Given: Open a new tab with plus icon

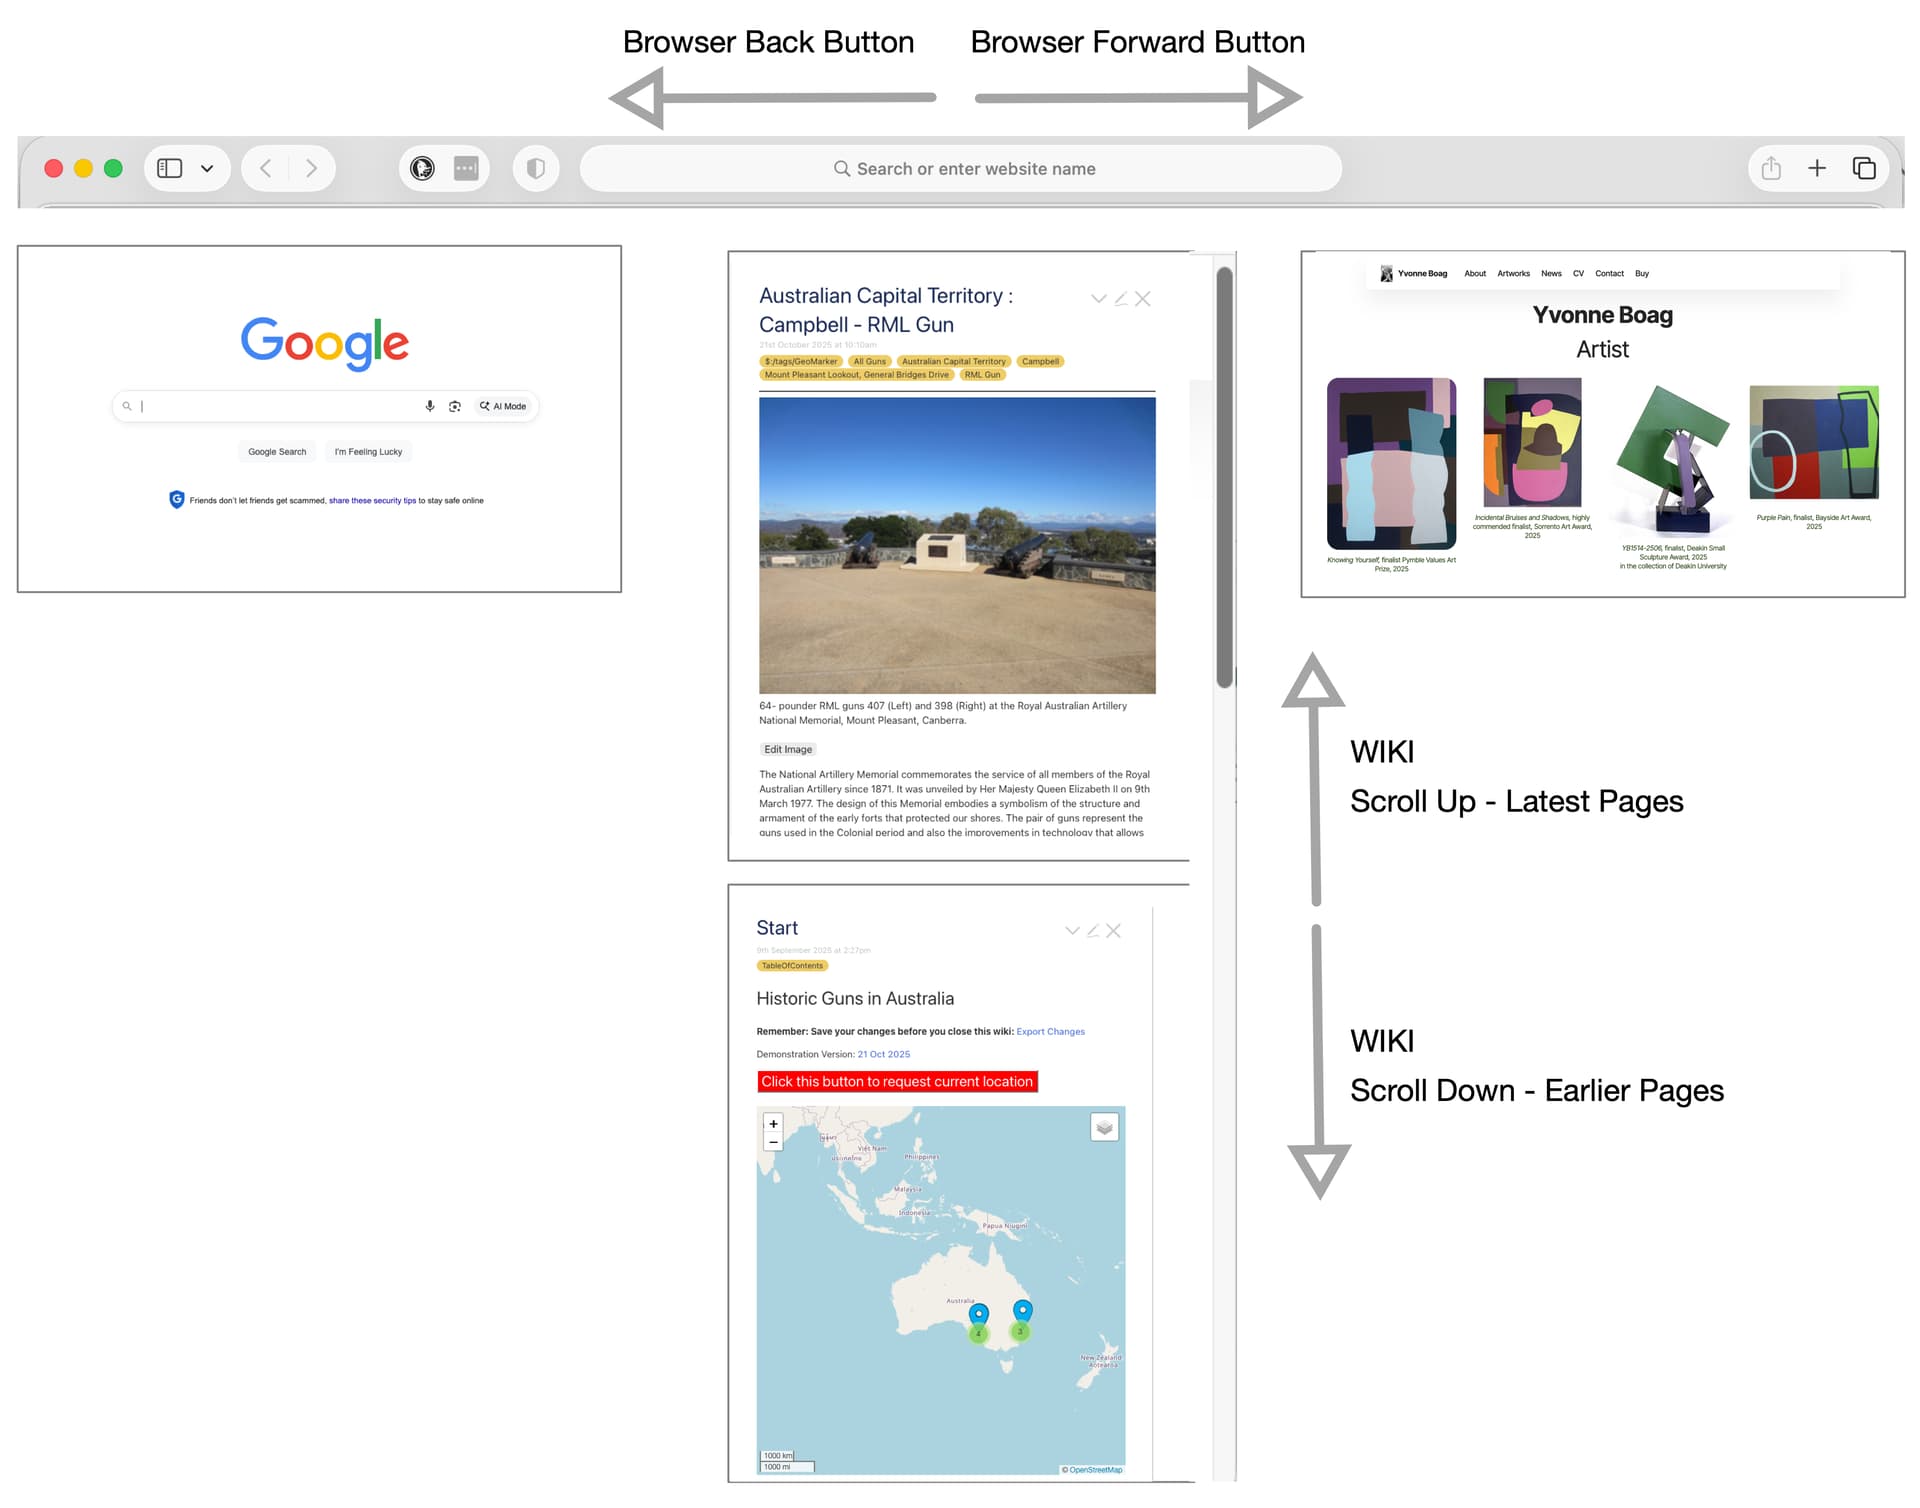Looking at the screenshot, I should [x=1817, y=168].
